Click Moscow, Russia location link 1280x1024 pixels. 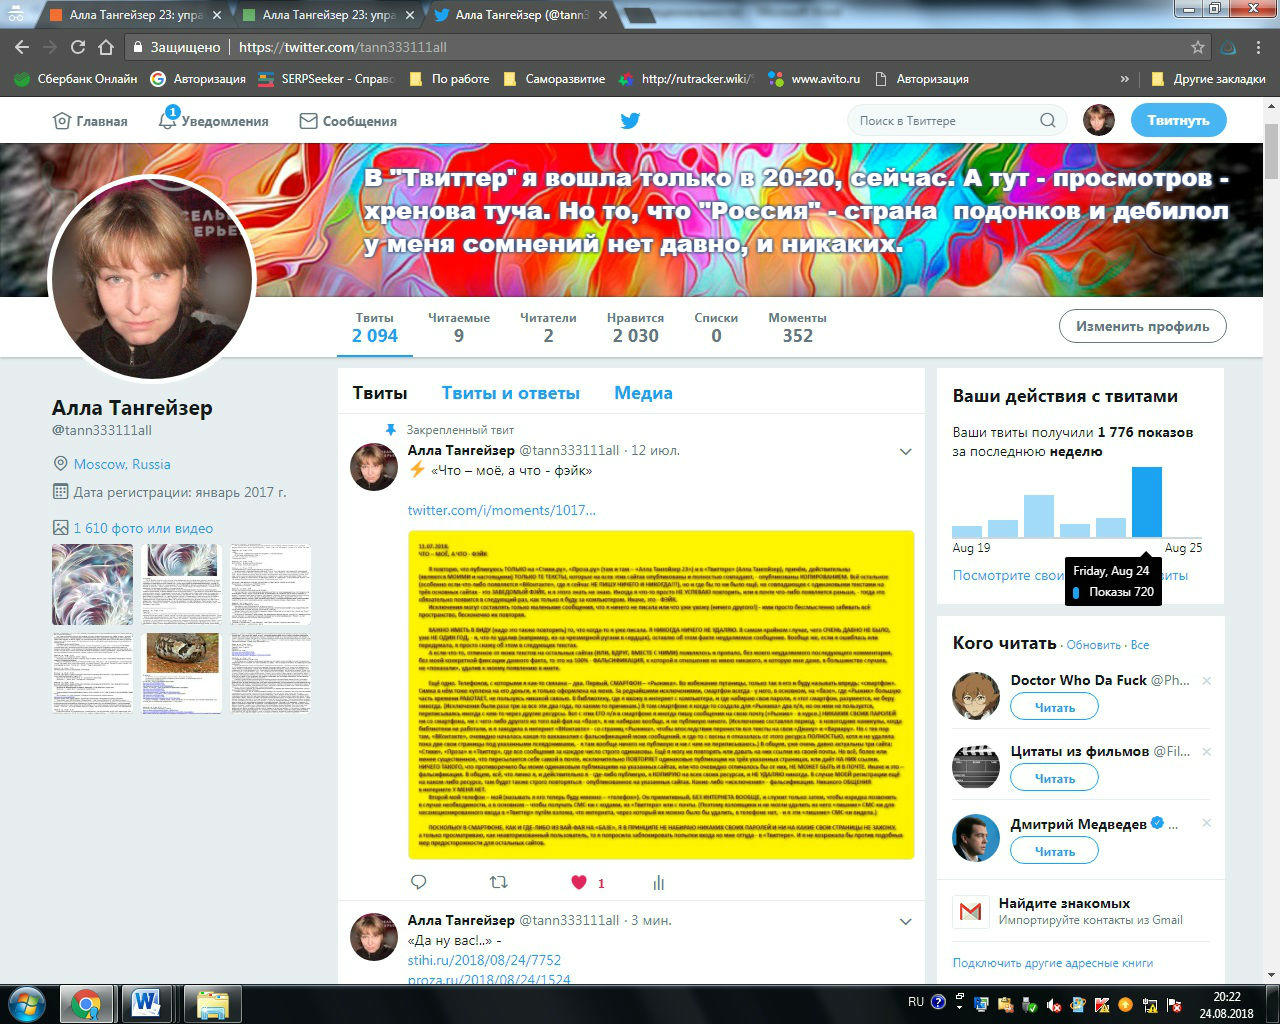pyautogui.click(x=122, y=464)
